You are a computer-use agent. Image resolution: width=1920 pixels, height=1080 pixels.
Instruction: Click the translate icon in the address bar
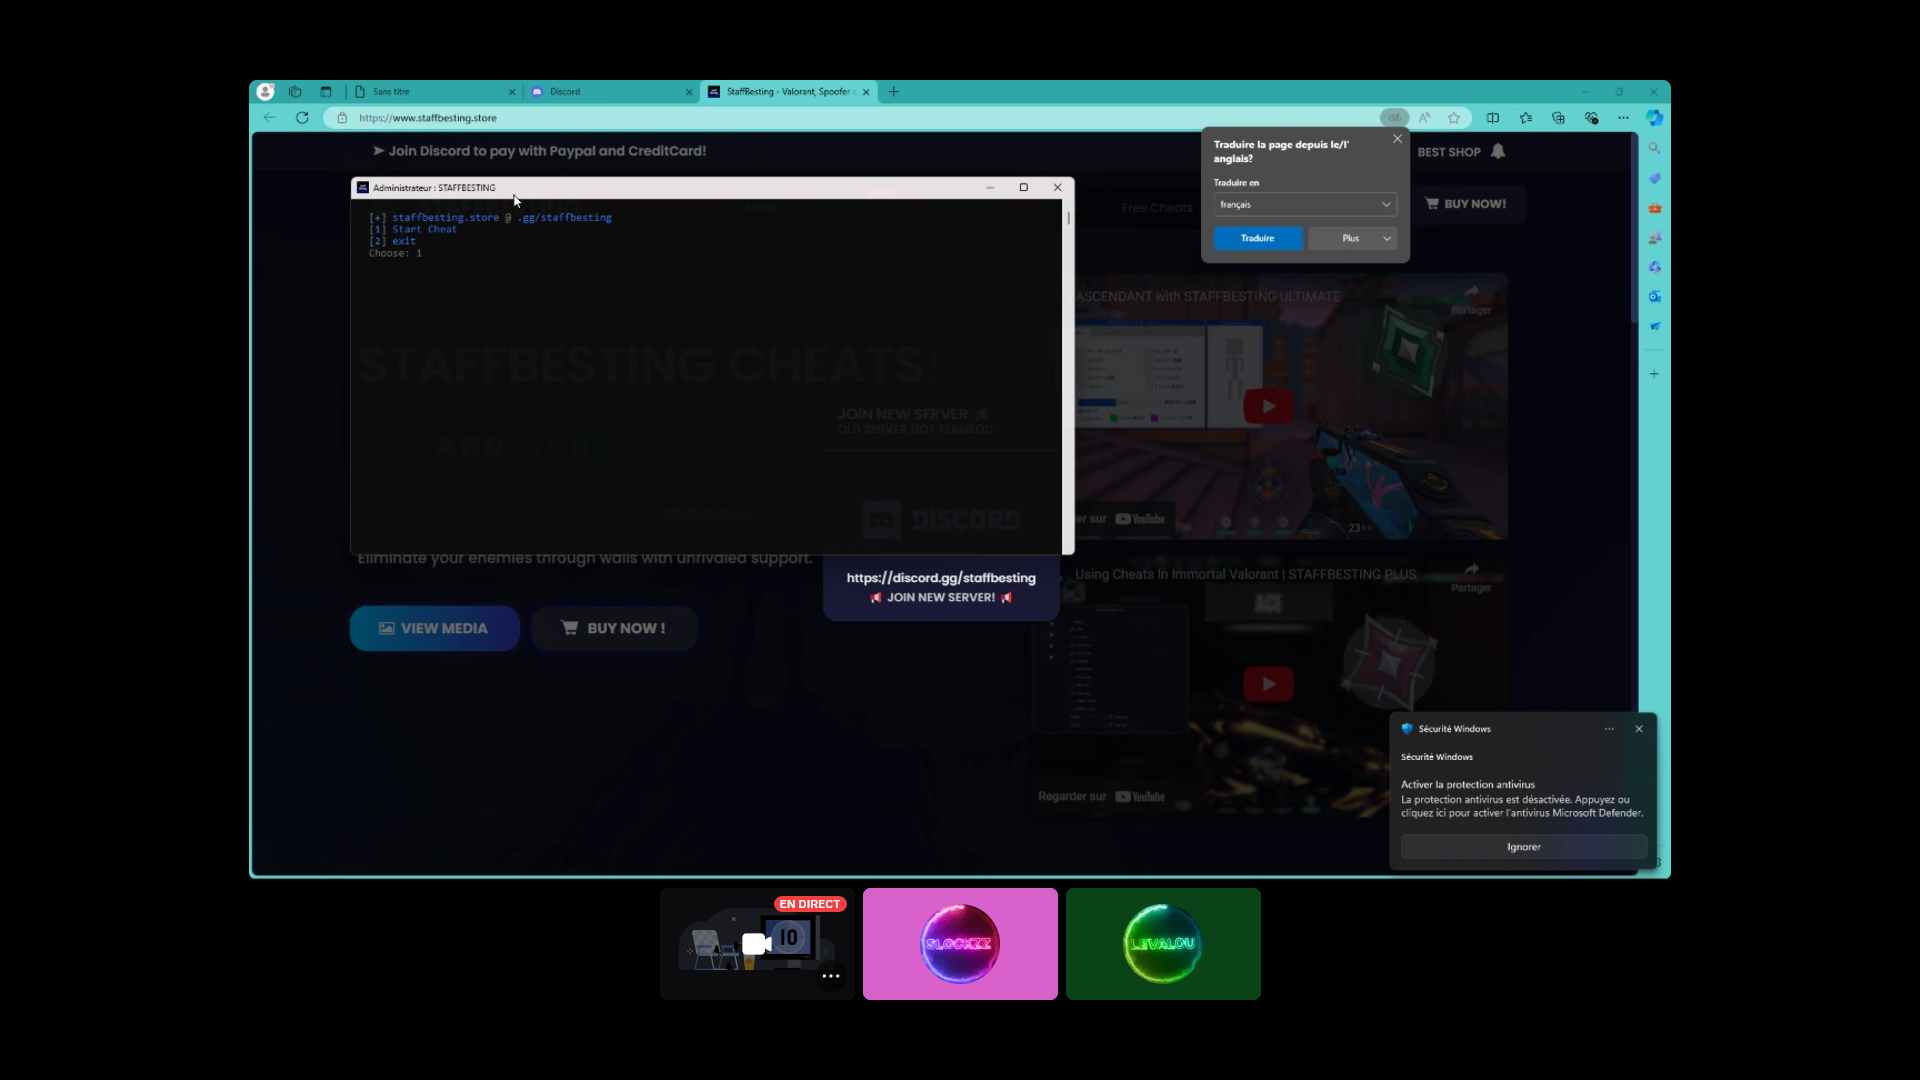[1394, 118]
